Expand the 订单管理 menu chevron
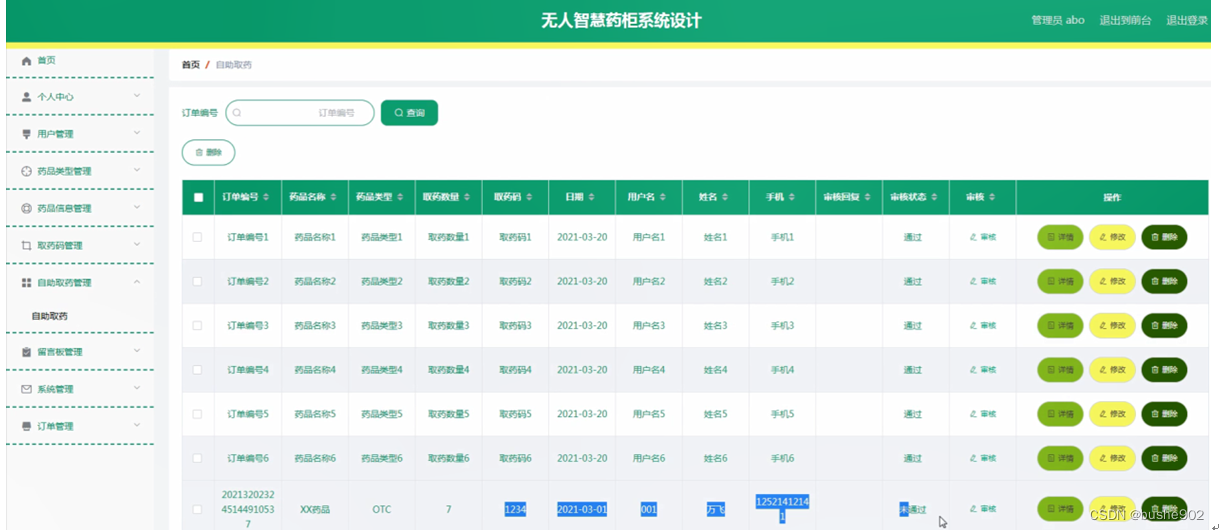The image size is (1219, 530). point(137,425)
